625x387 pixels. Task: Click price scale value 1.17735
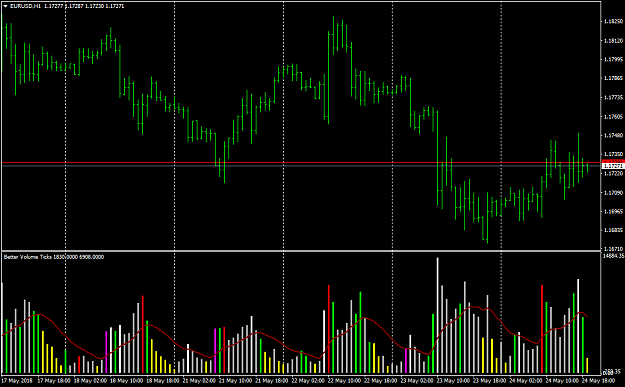pyautogui.click(x=613, y=98)
